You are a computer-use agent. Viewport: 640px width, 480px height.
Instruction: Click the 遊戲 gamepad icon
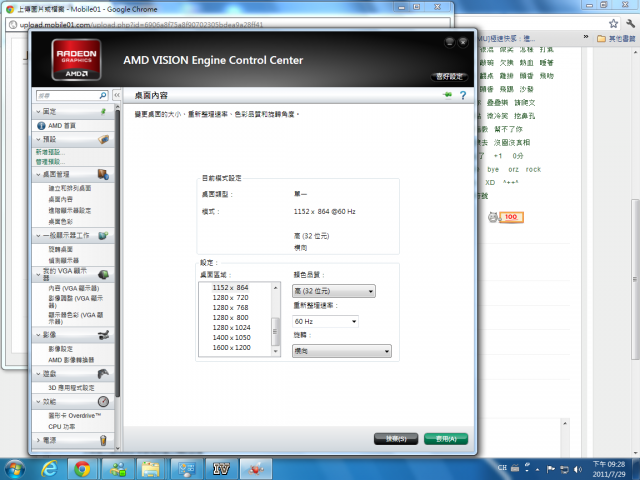(103, 373)
